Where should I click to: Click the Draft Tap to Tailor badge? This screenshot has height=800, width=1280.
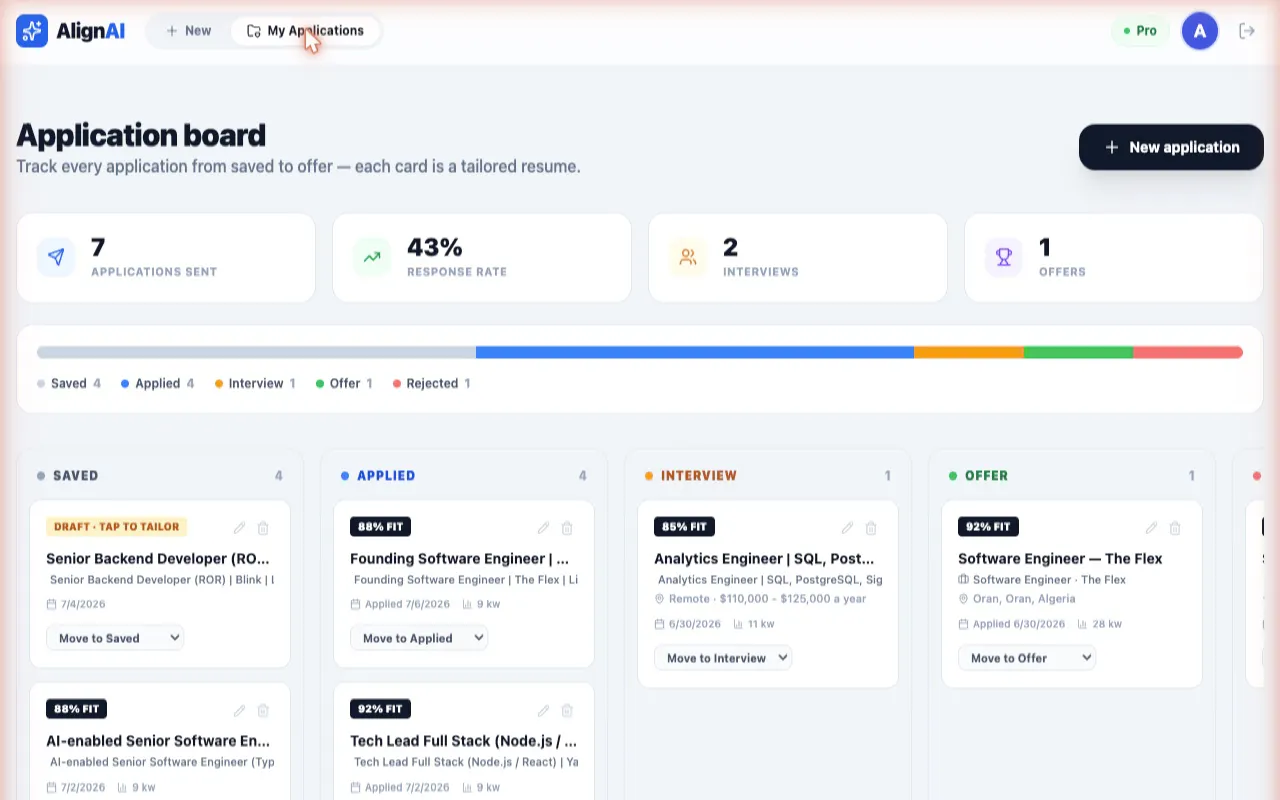tap(116, 527)
